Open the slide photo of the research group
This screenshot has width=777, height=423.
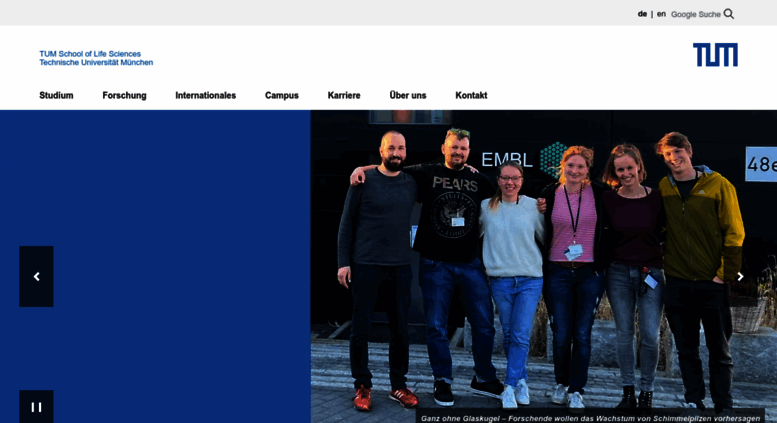coord(544,266)
